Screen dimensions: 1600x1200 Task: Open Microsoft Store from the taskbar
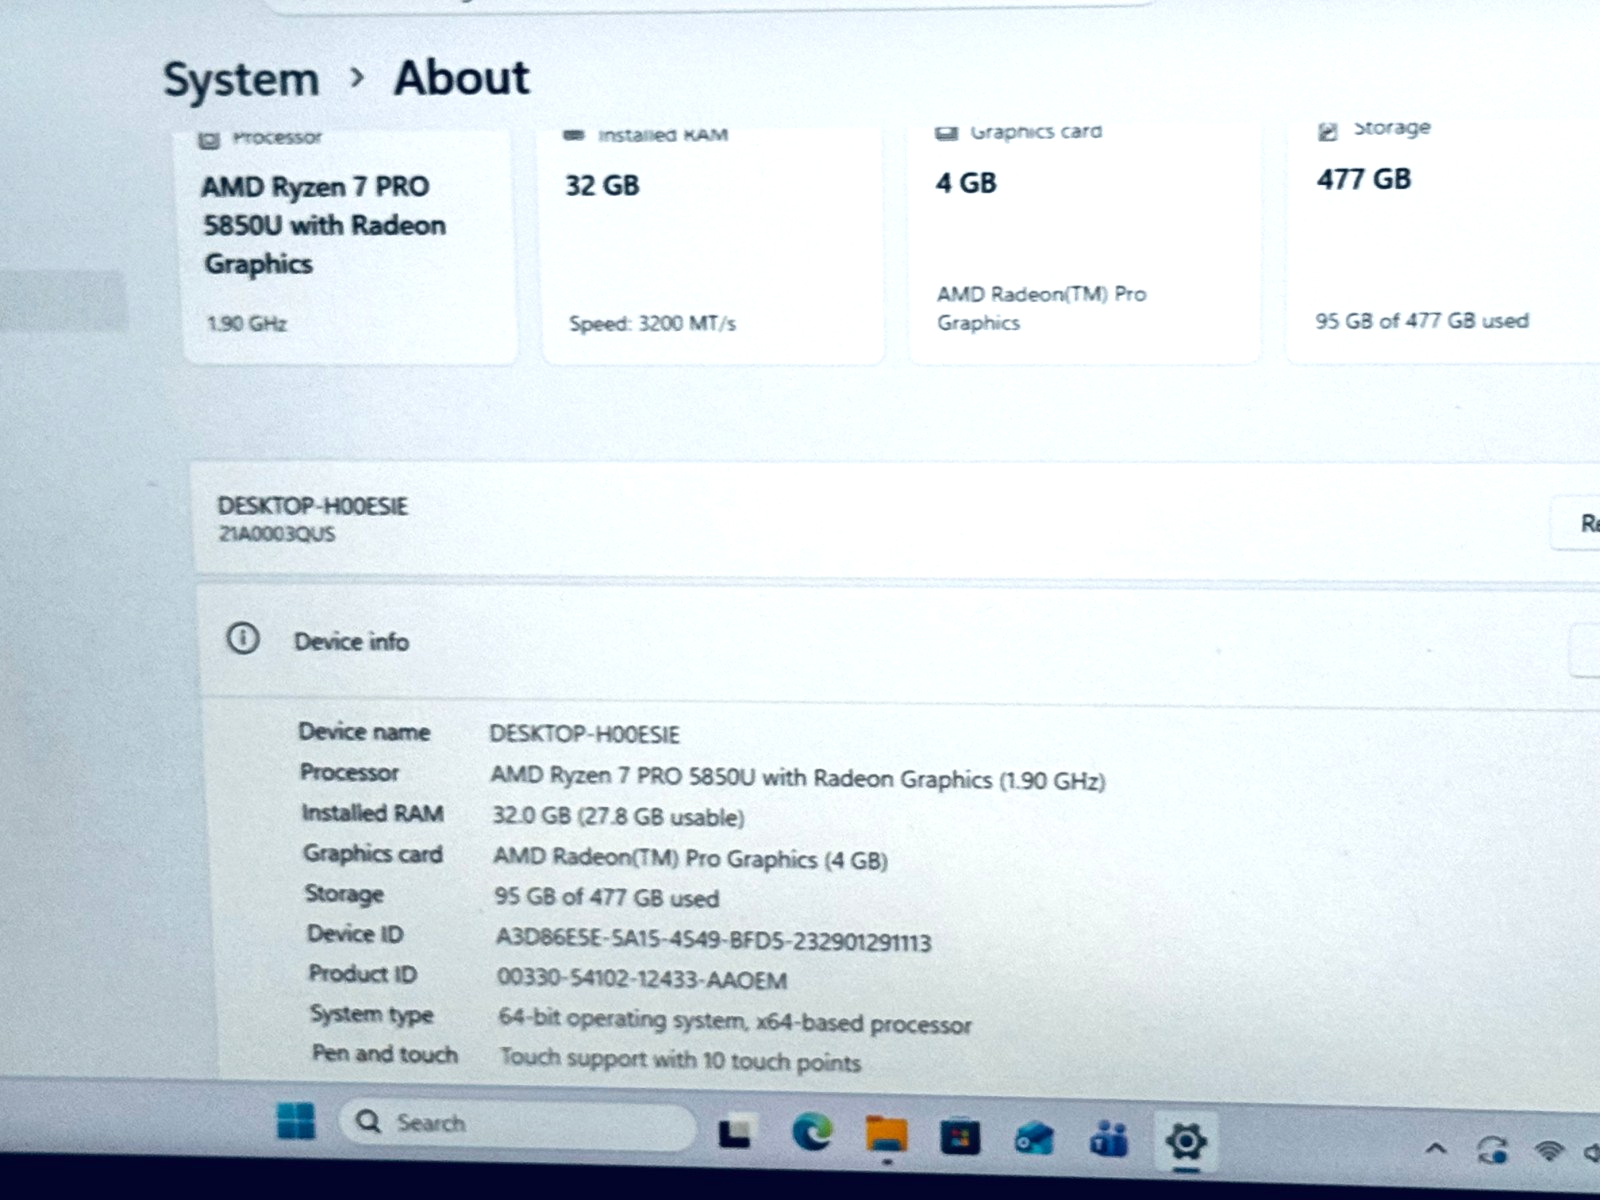(960, 1137)
